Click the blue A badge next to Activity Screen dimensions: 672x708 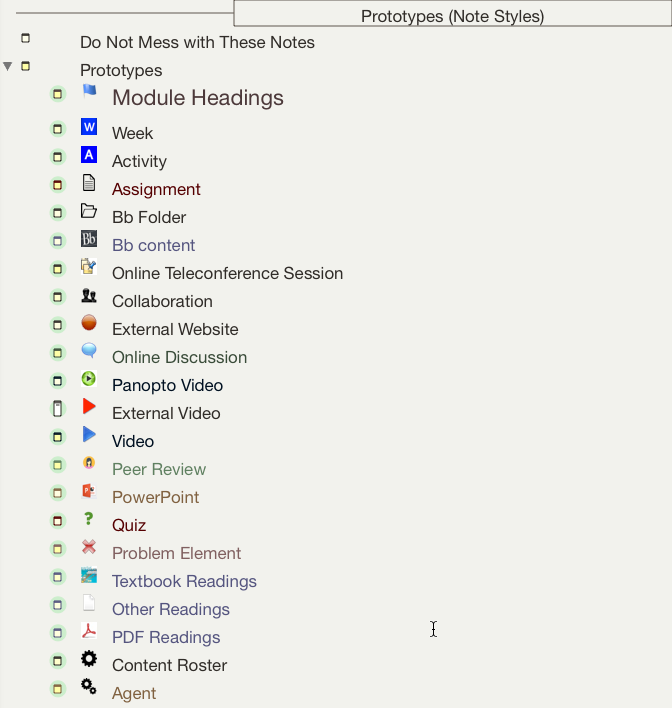[89, 155]
